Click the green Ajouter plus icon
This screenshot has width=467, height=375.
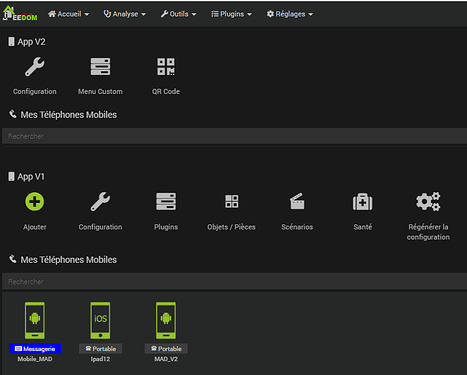click(x=35, y=202)
